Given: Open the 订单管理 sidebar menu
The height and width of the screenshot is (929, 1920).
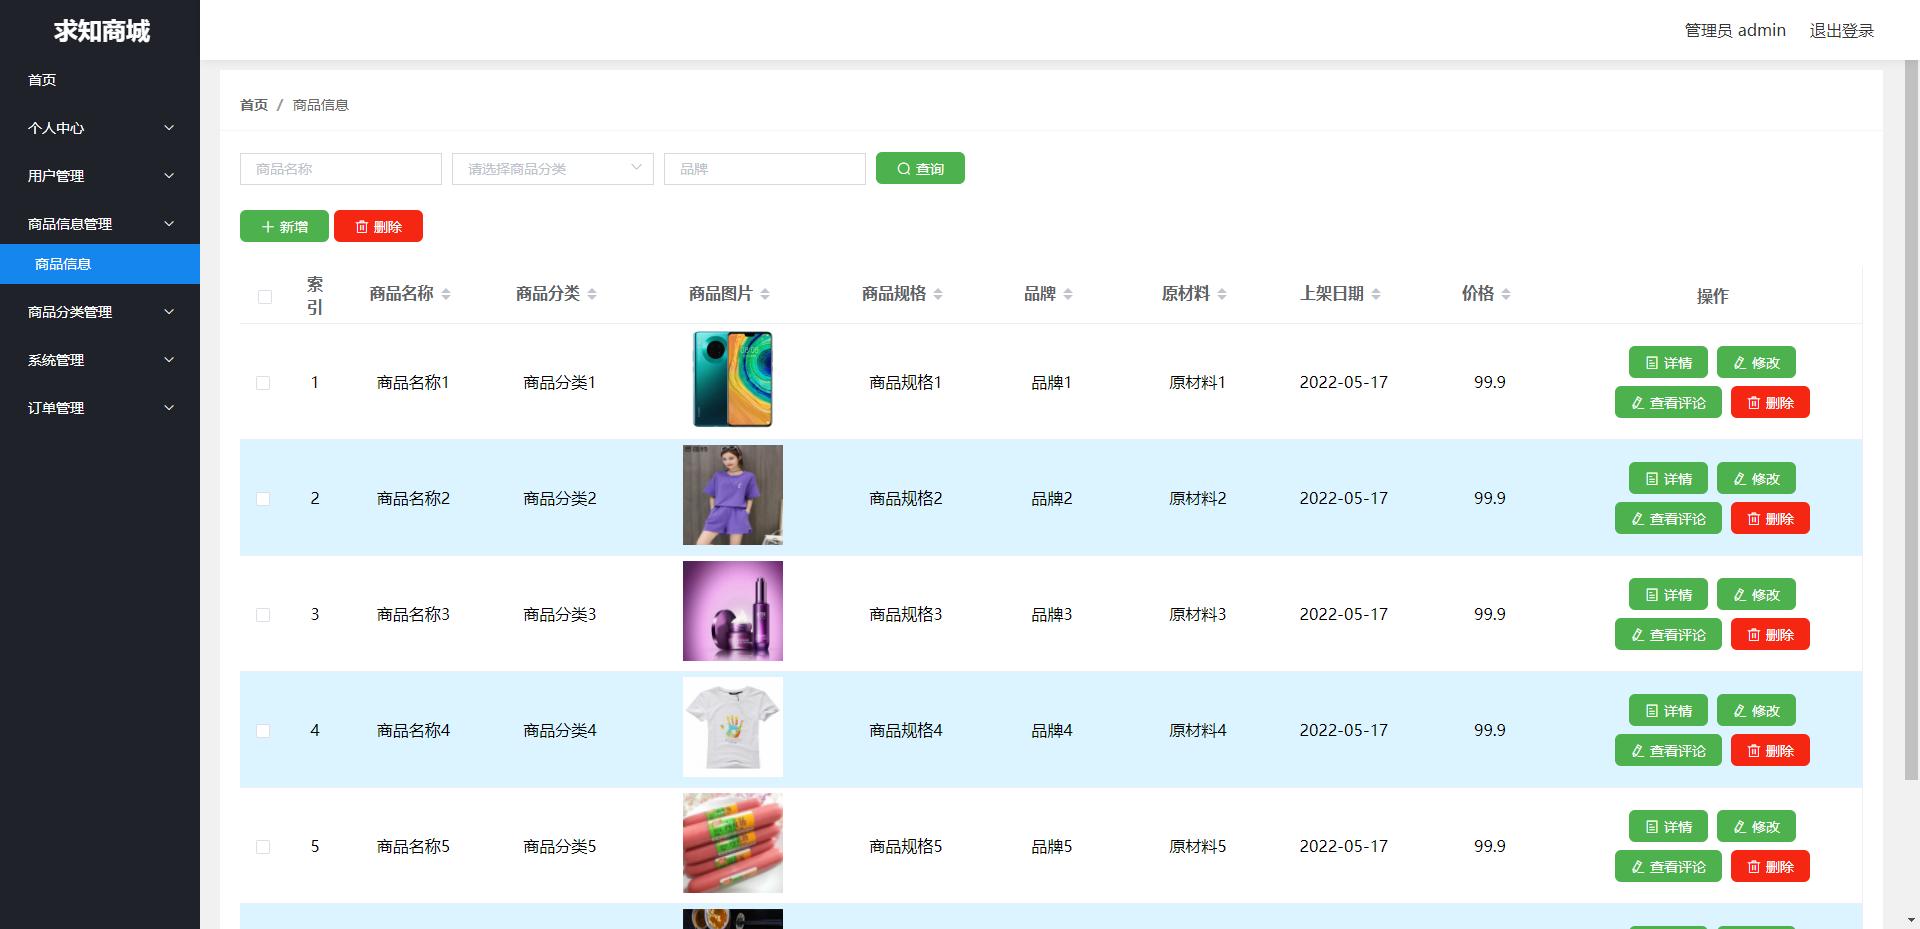Looking at the screenshot, I should [99, 407].
